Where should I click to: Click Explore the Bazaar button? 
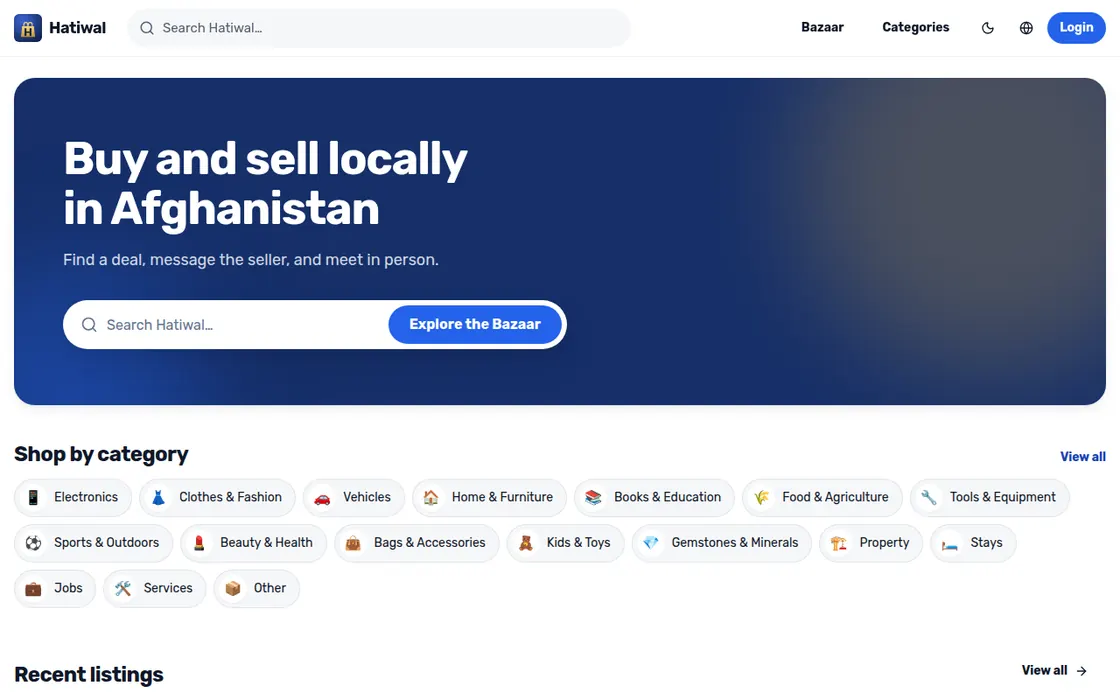click(x=475, y=324)
